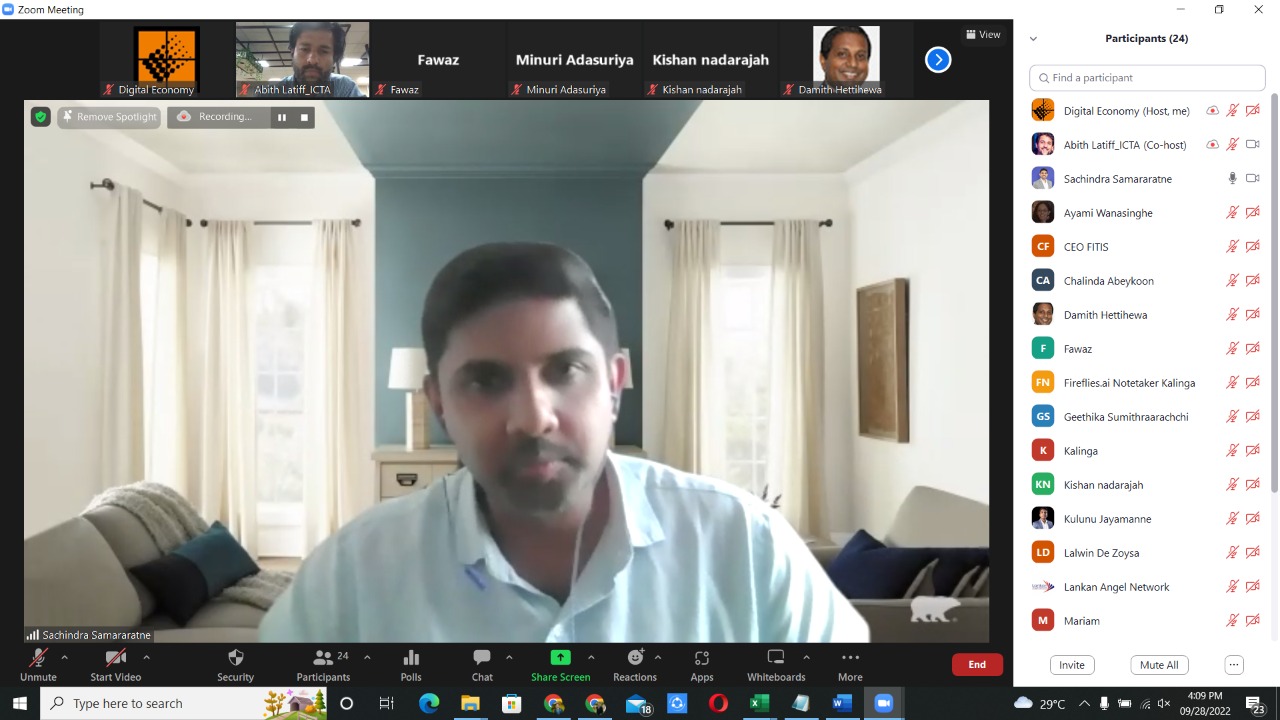
Task: Stop the meeting recording
Action: click(305, 117)
